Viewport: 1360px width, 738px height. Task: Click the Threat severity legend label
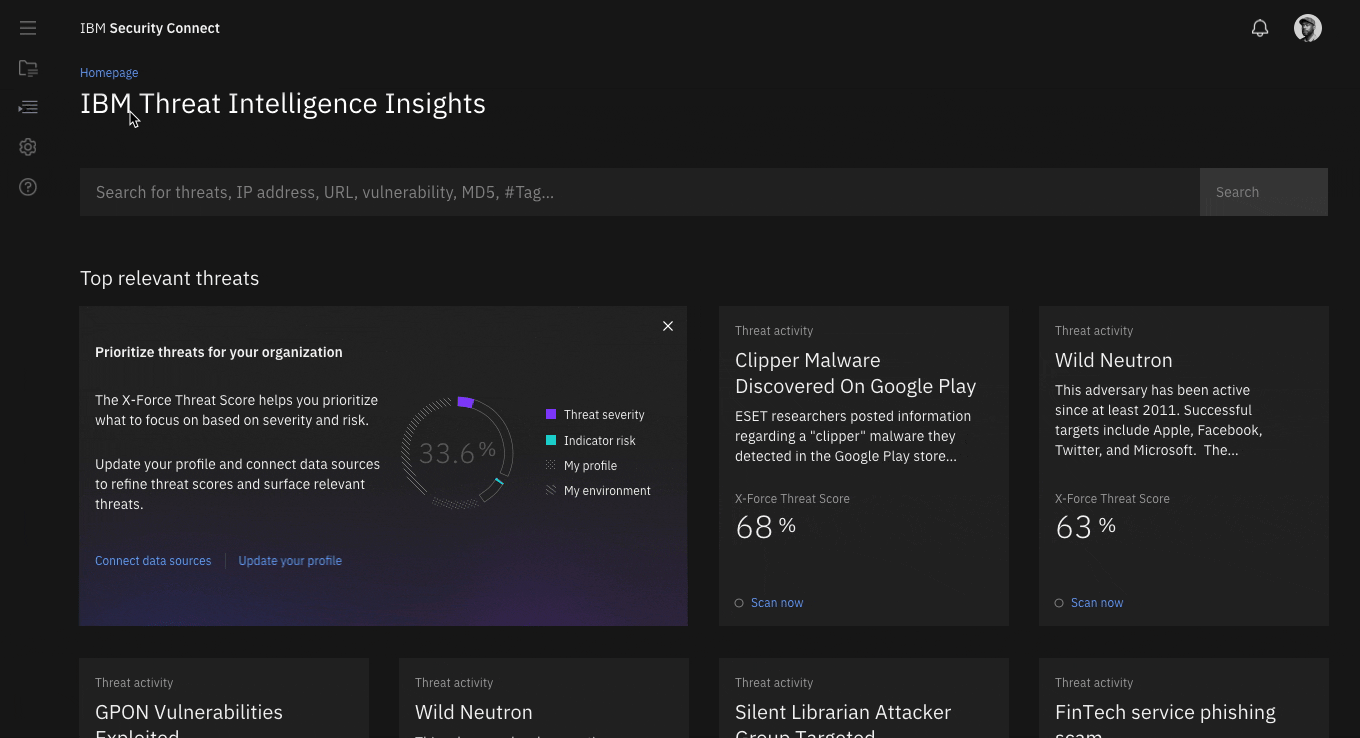(x=604, y=415)
